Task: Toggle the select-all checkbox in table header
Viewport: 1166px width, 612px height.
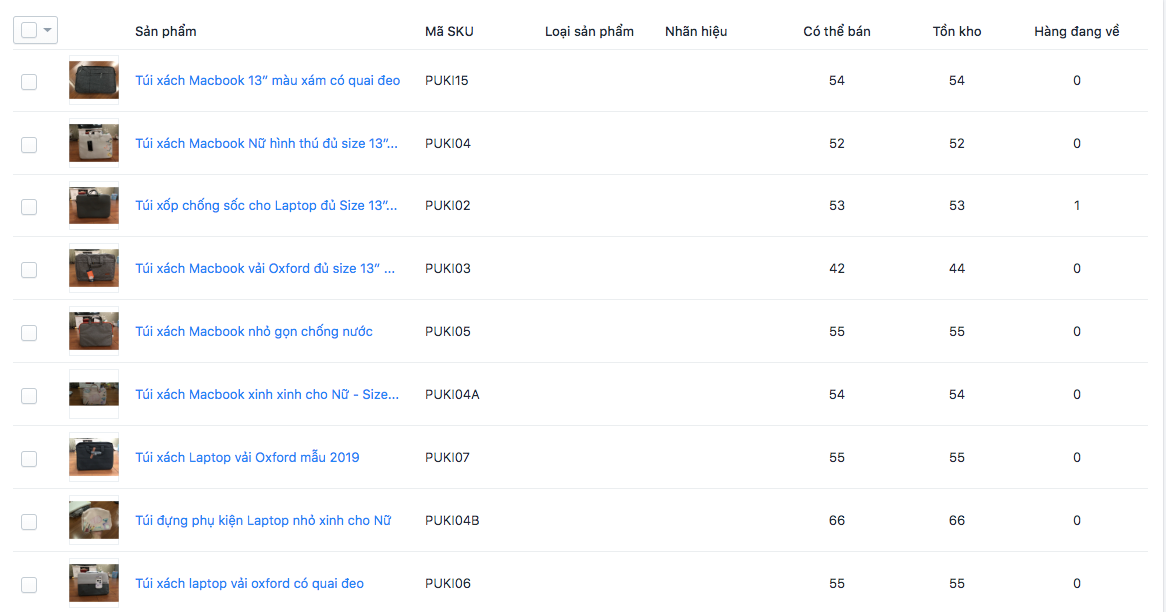Action: coord(29,31)
